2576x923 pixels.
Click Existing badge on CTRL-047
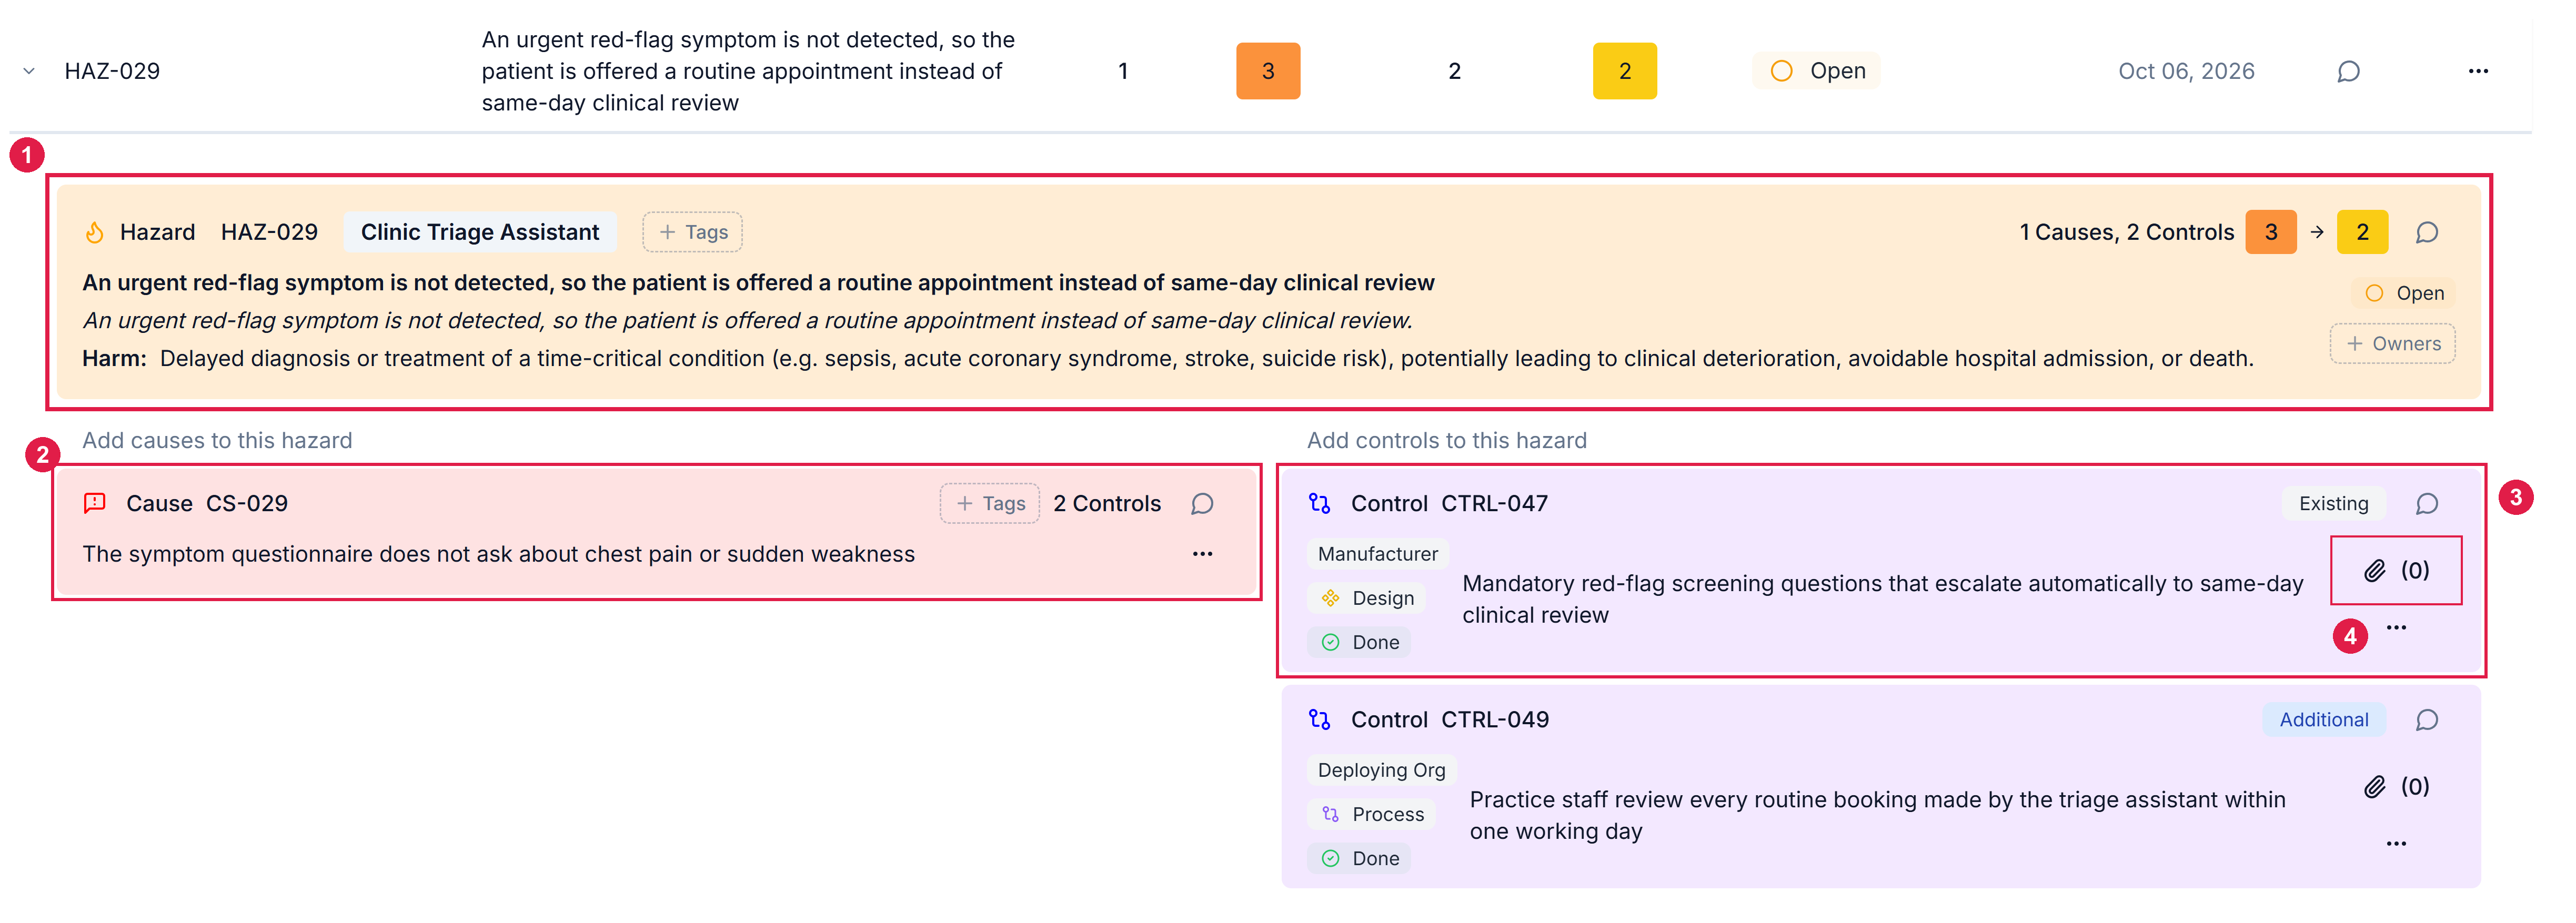(x=2333, y=503)
